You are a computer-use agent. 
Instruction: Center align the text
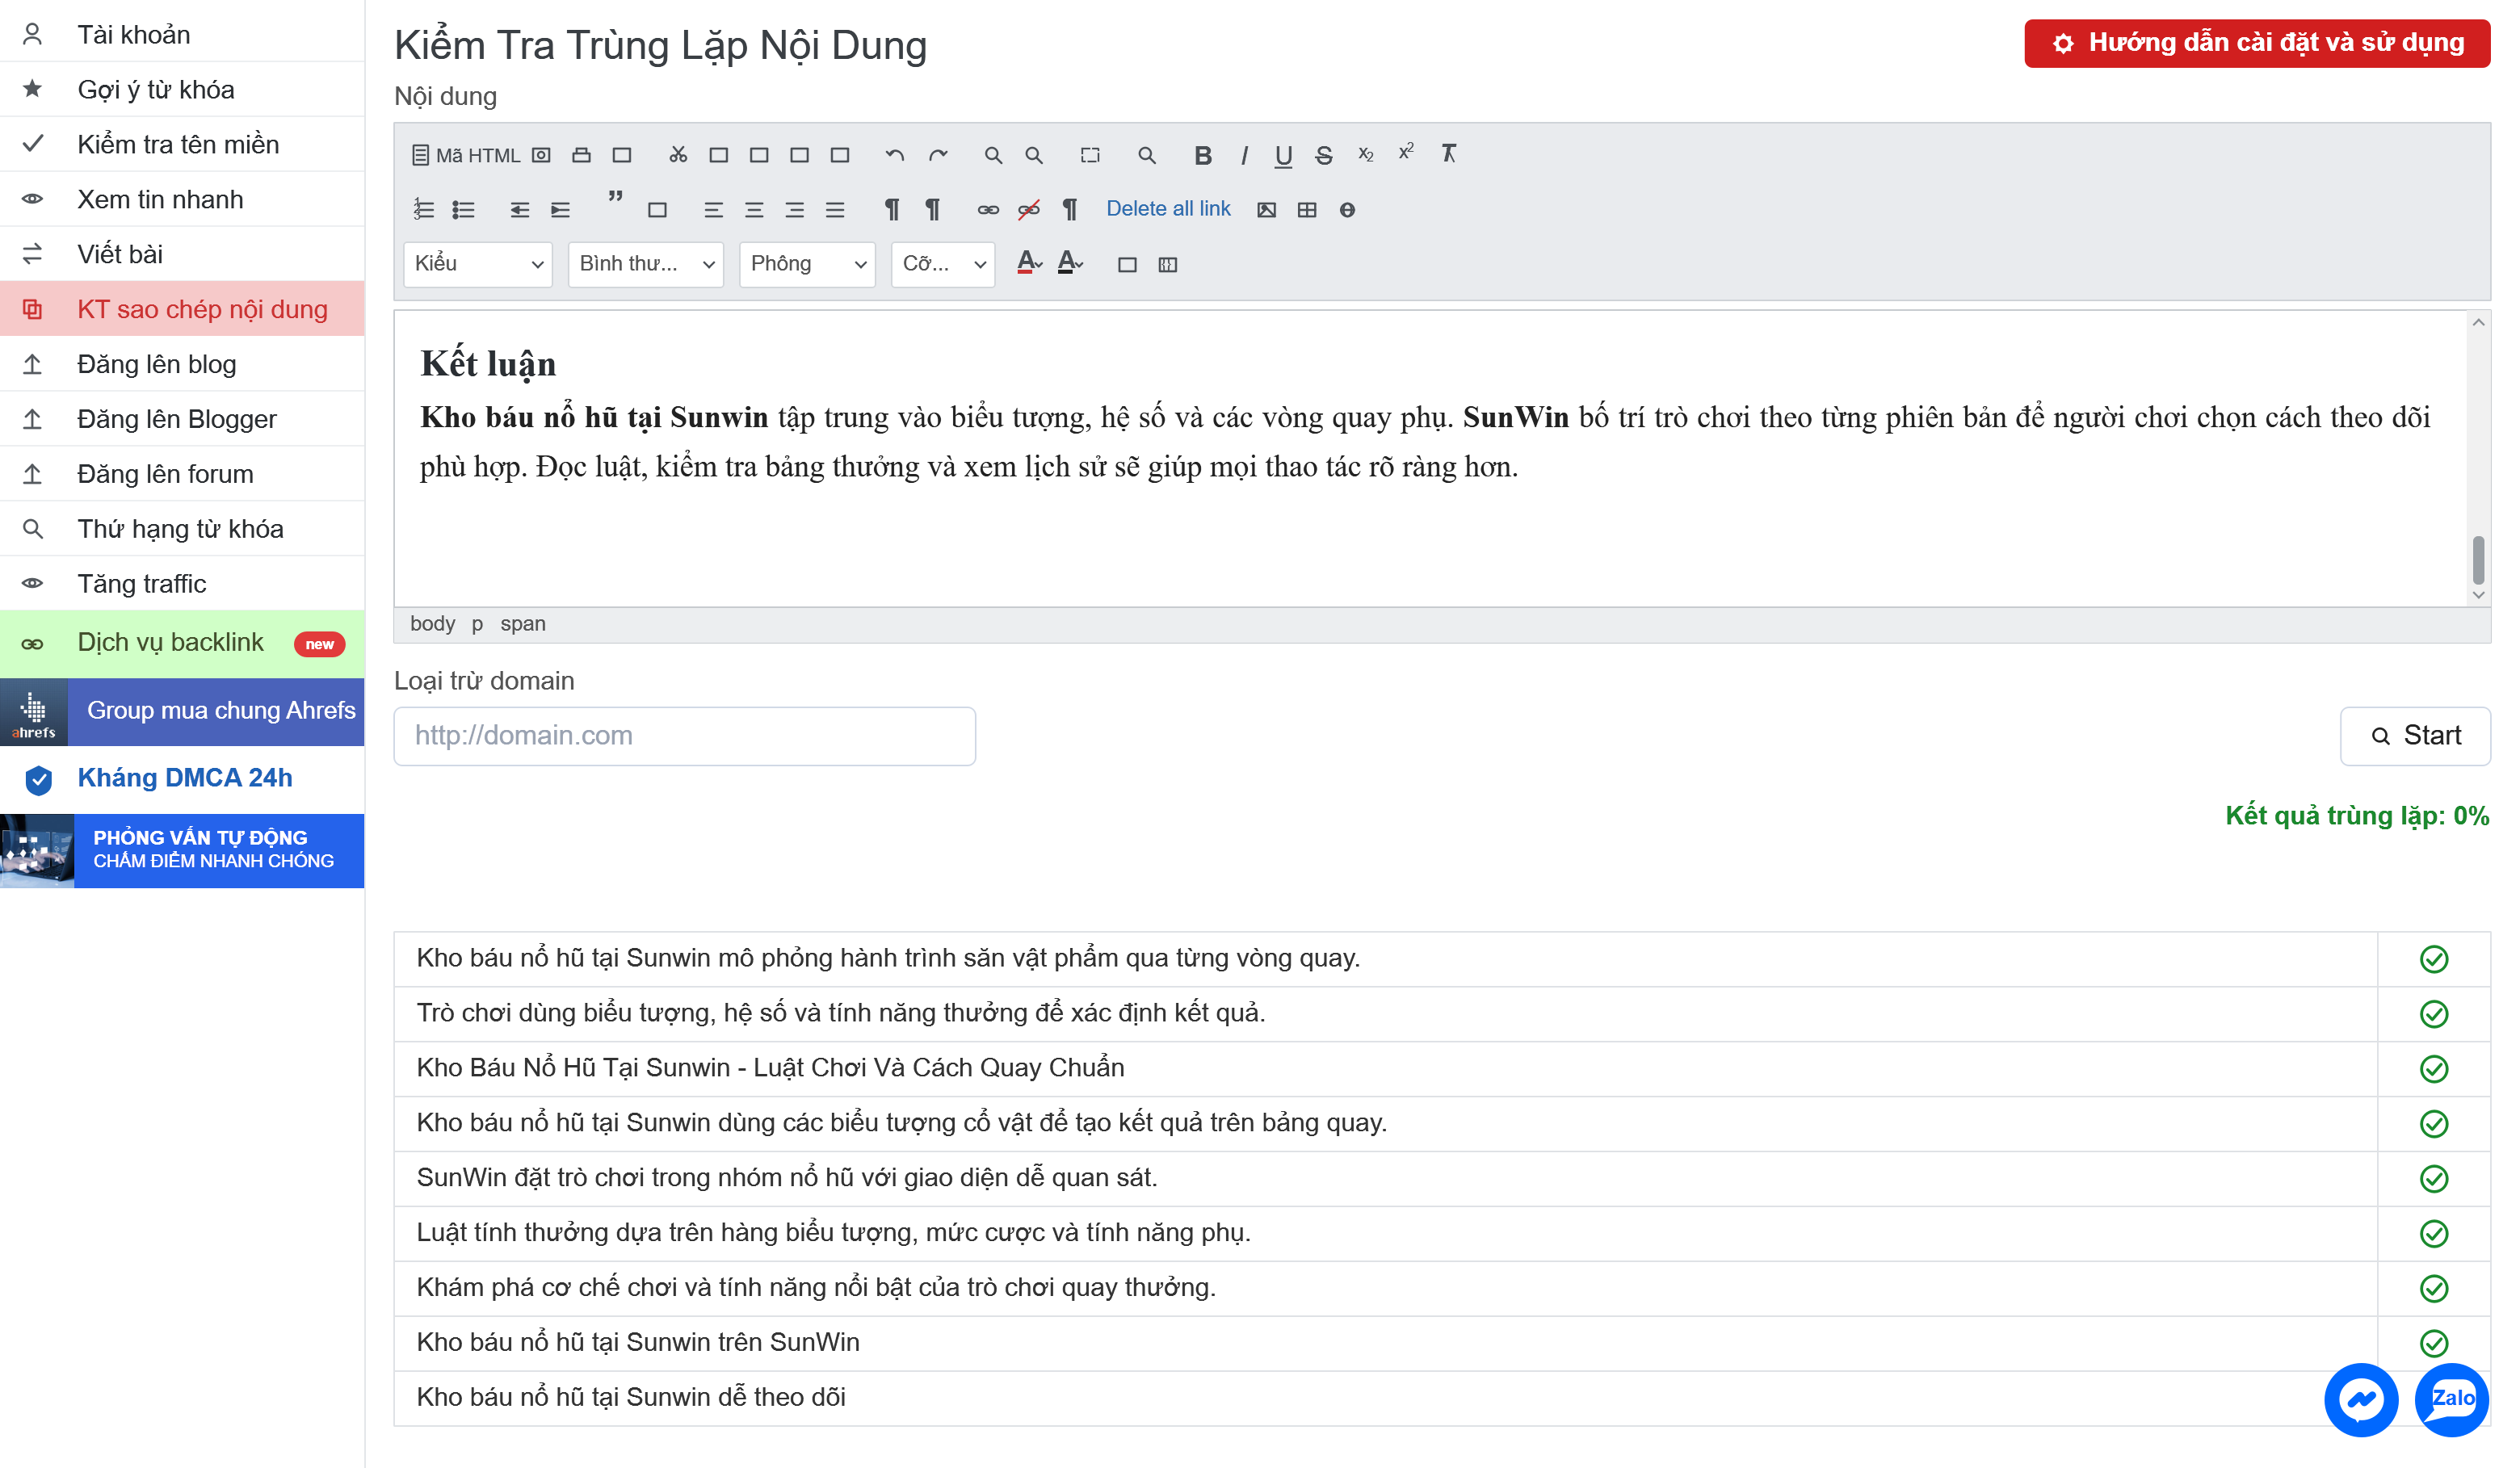pos(754,210)
